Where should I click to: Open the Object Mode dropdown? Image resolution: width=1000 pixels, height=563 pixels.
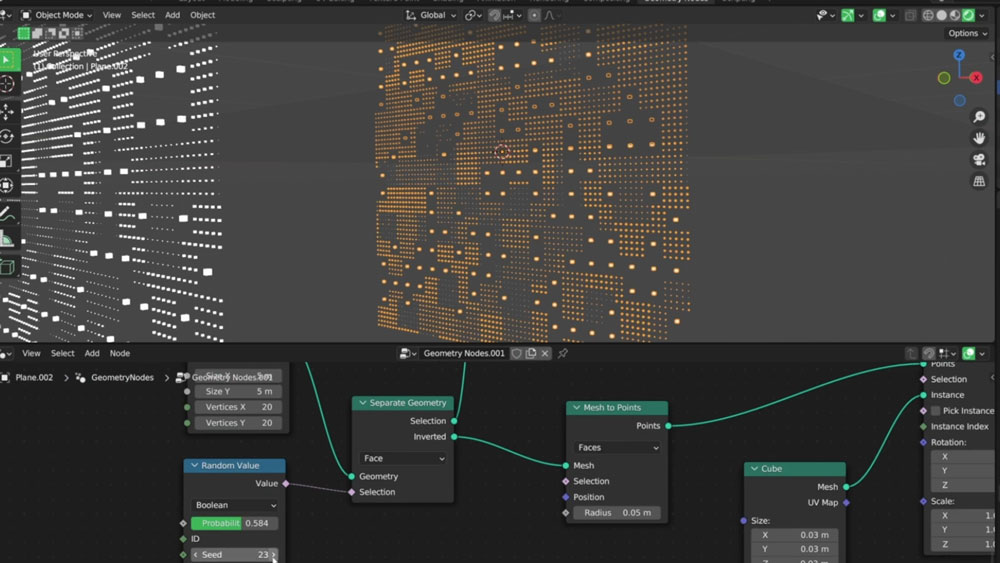57,15
